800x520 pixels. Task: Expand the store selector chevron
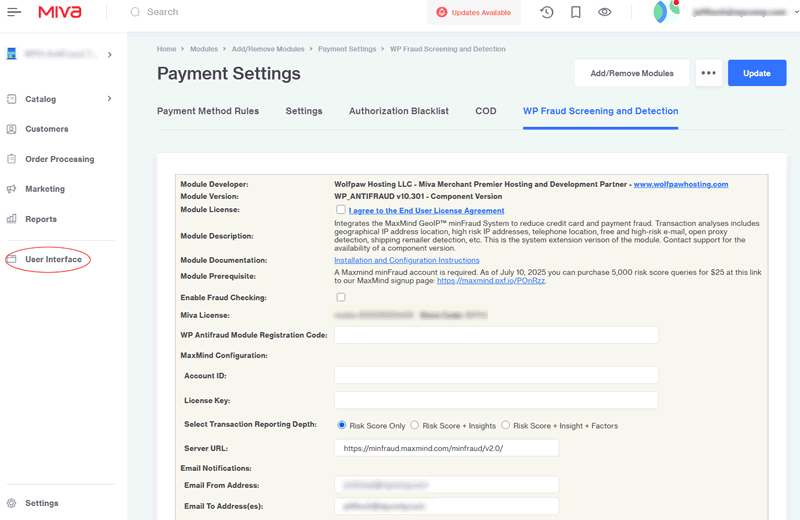(110, 55)
